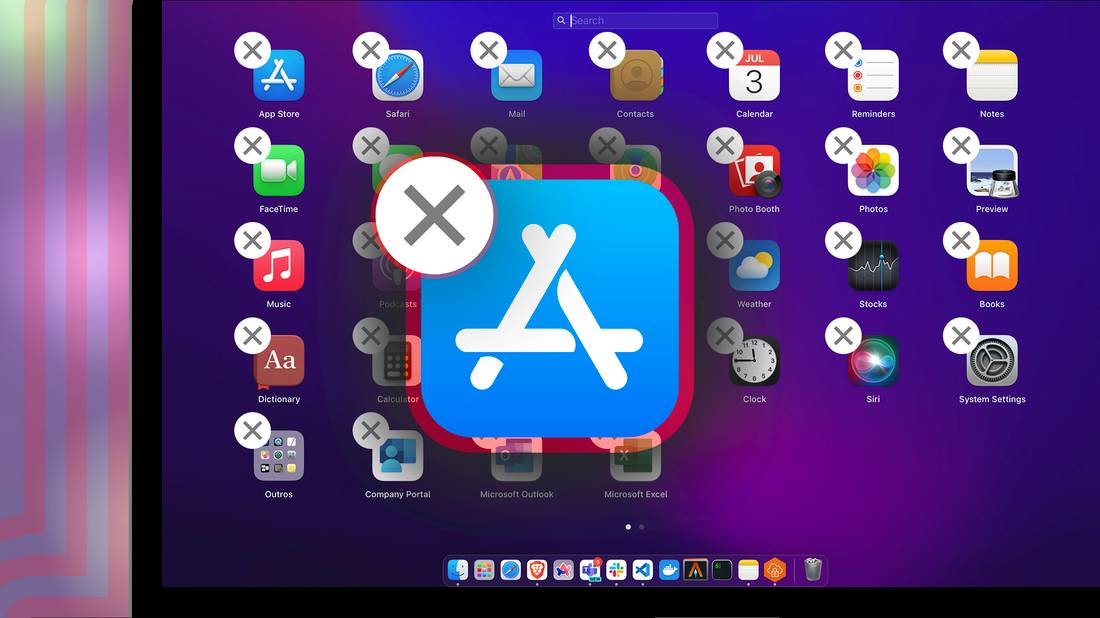Remove Preview via its X badge
Image resolution: width=1100 pixels, height=618 pixels.
point(961,146)
